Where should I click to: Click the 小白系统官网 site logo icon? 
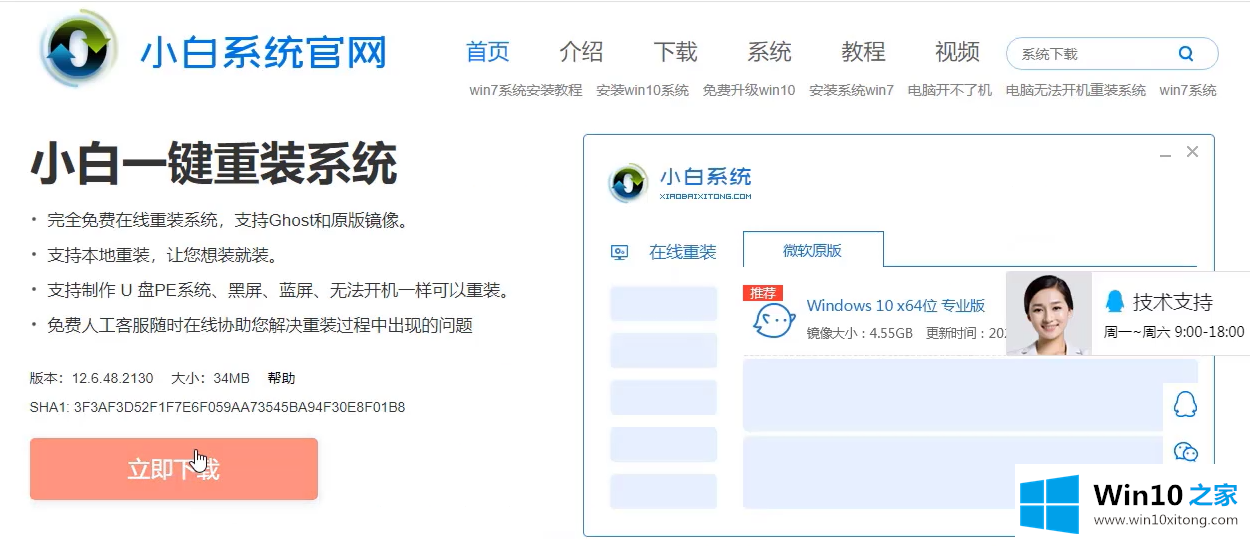(x=79, y=50)
